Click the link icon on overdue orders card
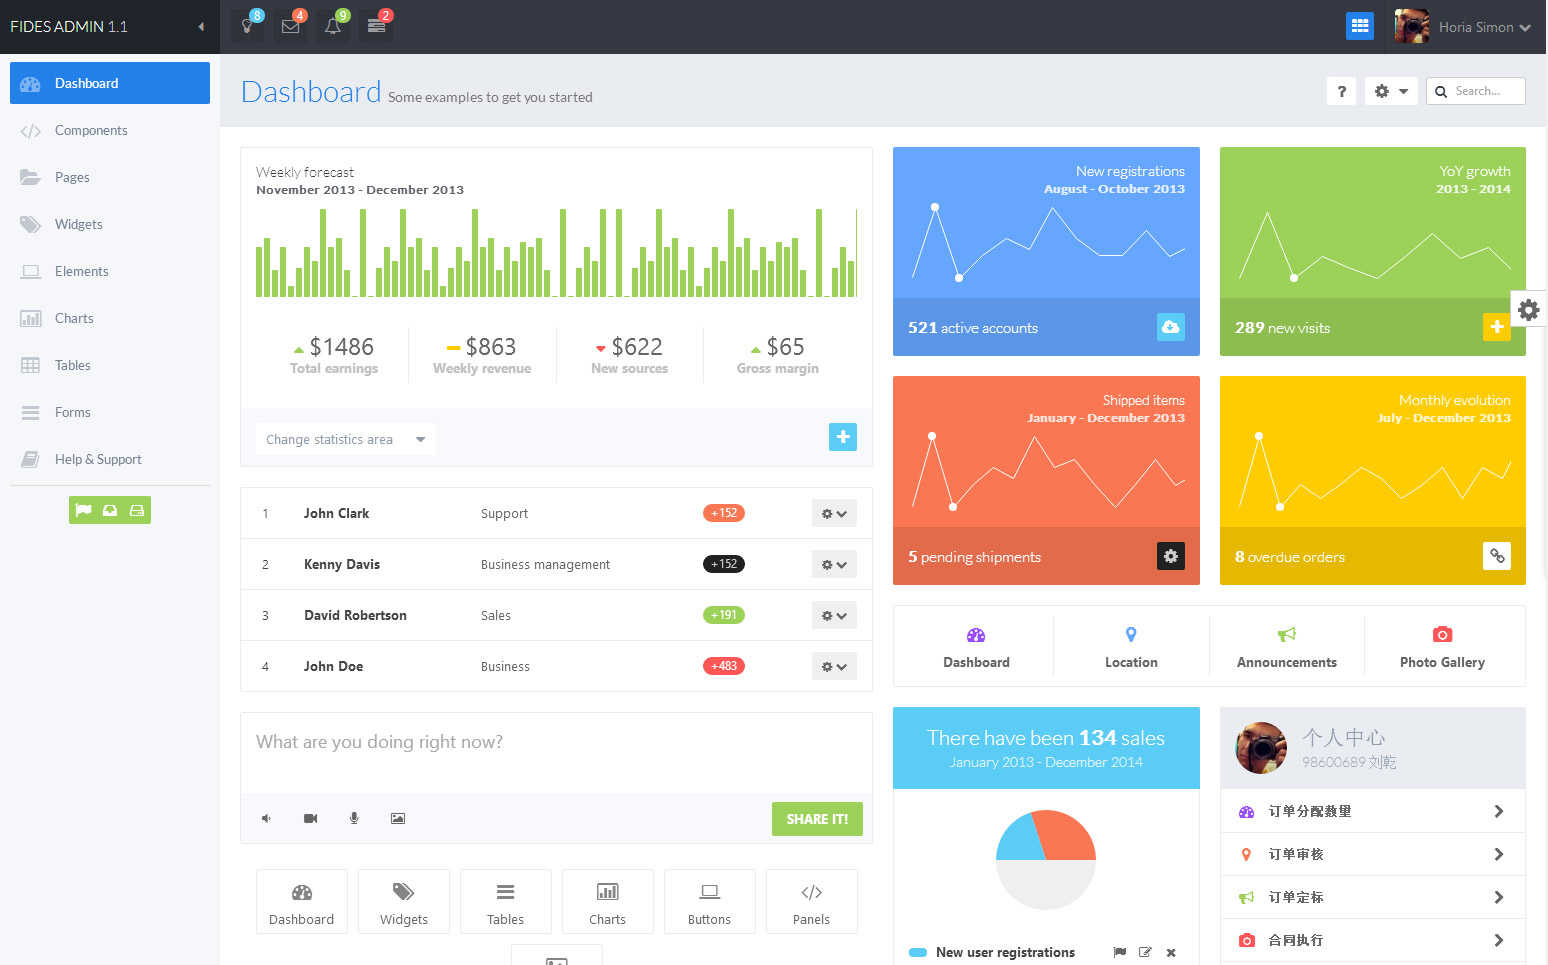Image resolution: width=1548 pixels, height=965 pixels. point(1497,556)
